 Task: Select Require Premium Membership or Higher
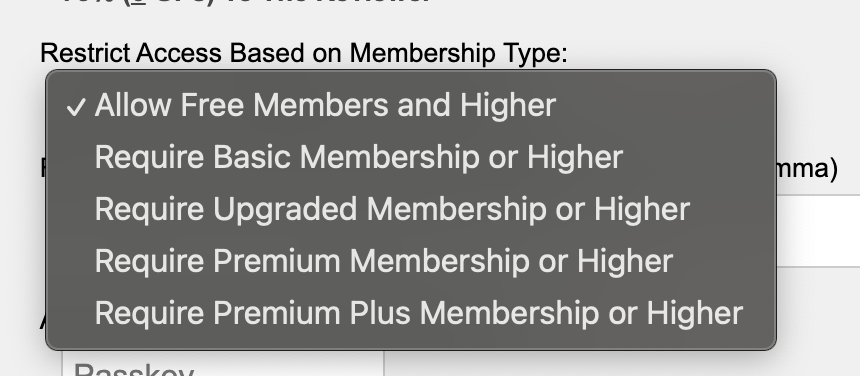(411, 261)
